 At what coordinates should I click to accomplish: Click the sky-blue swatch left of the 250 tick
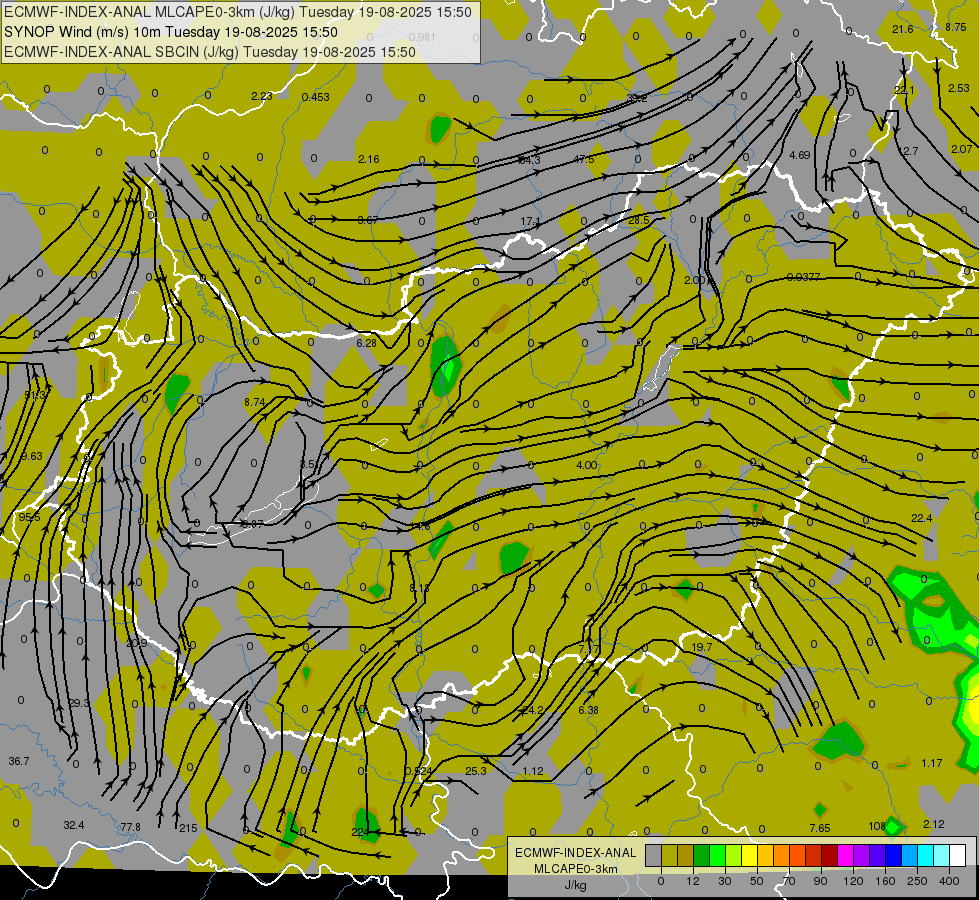[x=910, y=856]
